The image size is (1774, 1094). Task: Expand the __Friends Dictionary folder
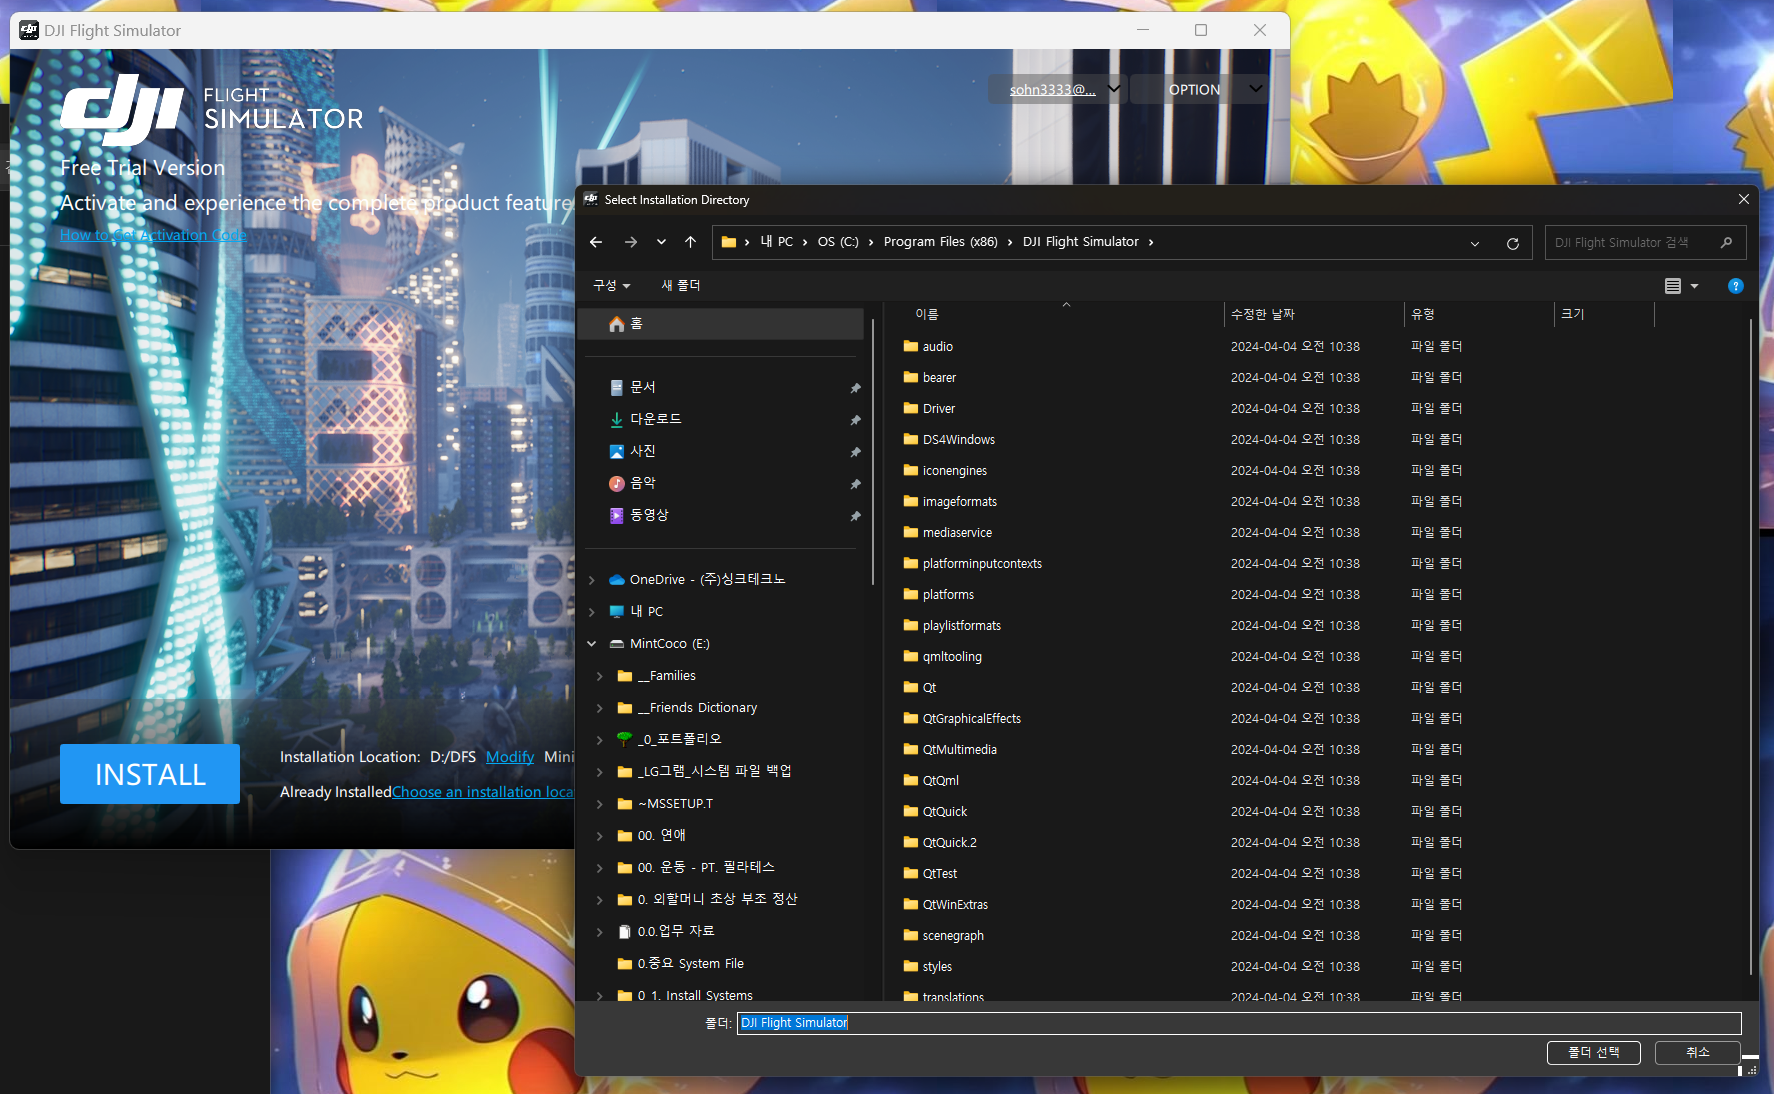pos(600,708)
